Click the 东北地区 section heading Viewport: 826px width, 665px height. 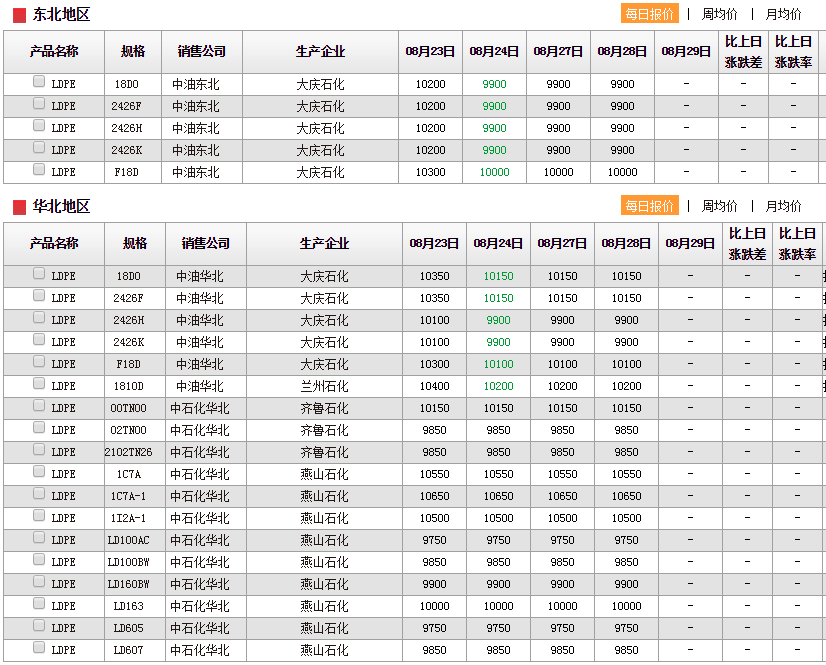[x=61, y=14]
